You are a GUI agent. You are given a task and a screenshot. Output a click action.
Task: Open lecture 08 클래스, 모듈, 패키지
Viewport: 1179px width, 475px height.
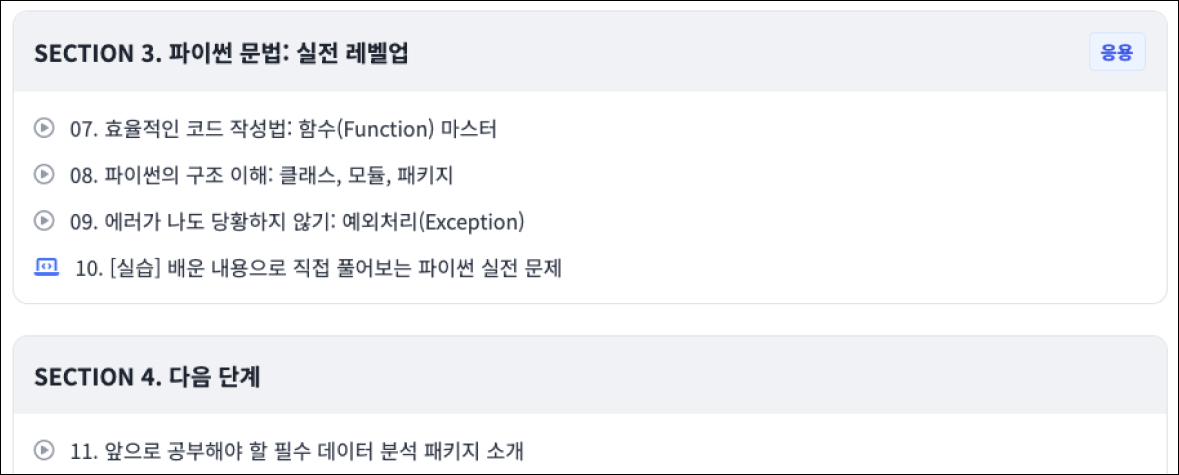[262, 175]
